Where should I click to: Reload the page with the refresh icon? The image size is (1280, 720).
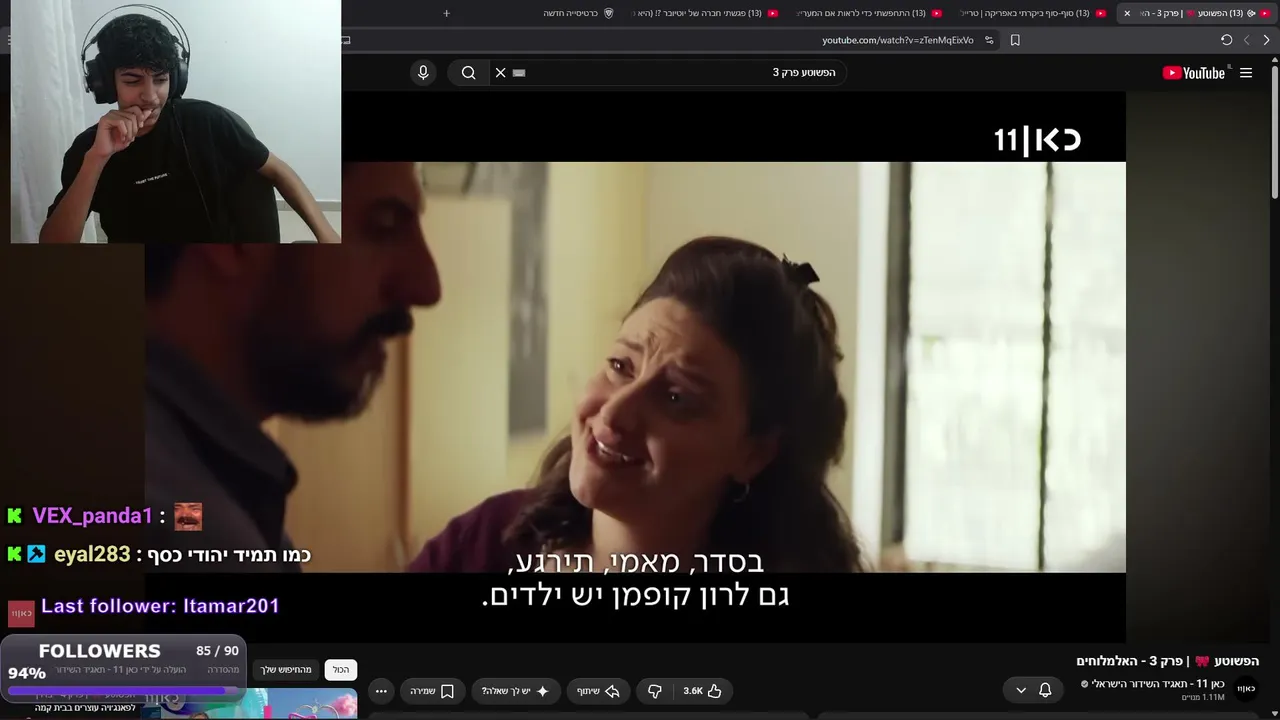[x=1226, y=40]
